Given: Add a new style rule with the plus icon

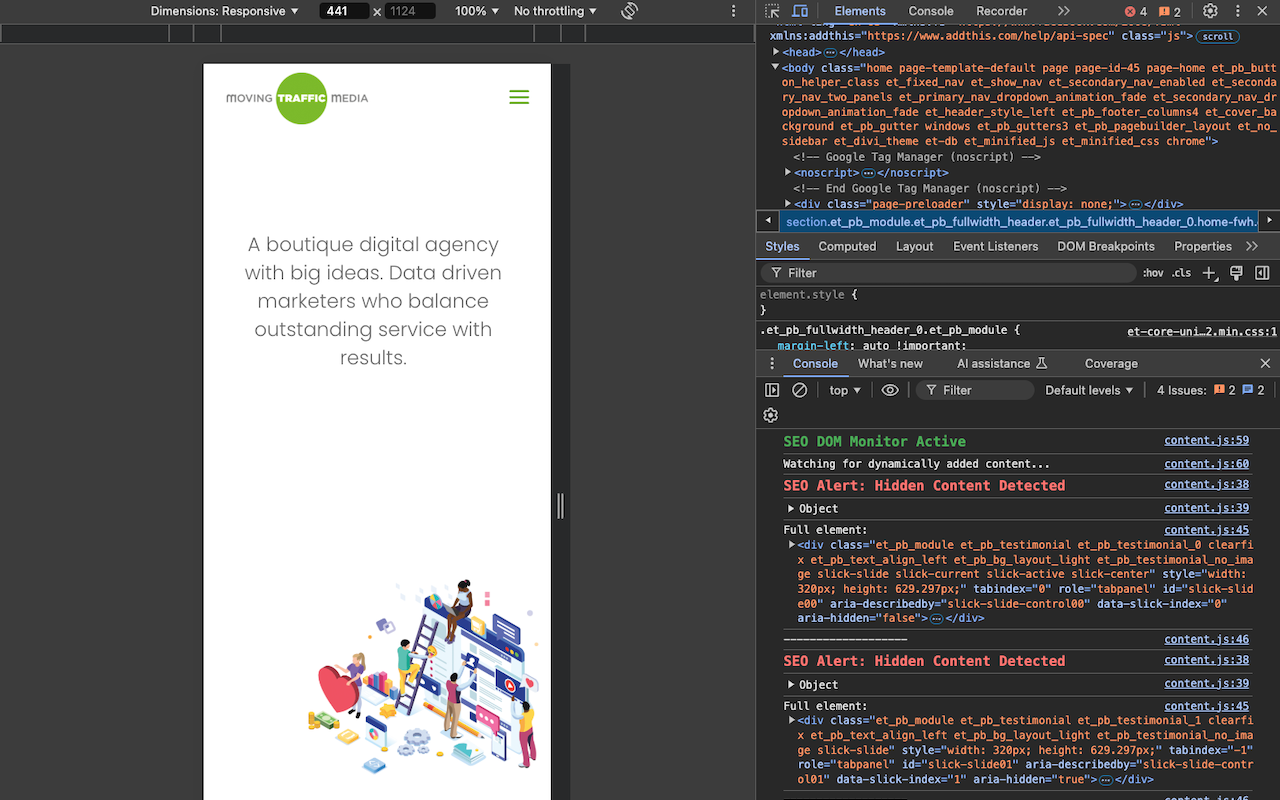Looking at the screenshot, I should pos(1210,272).
